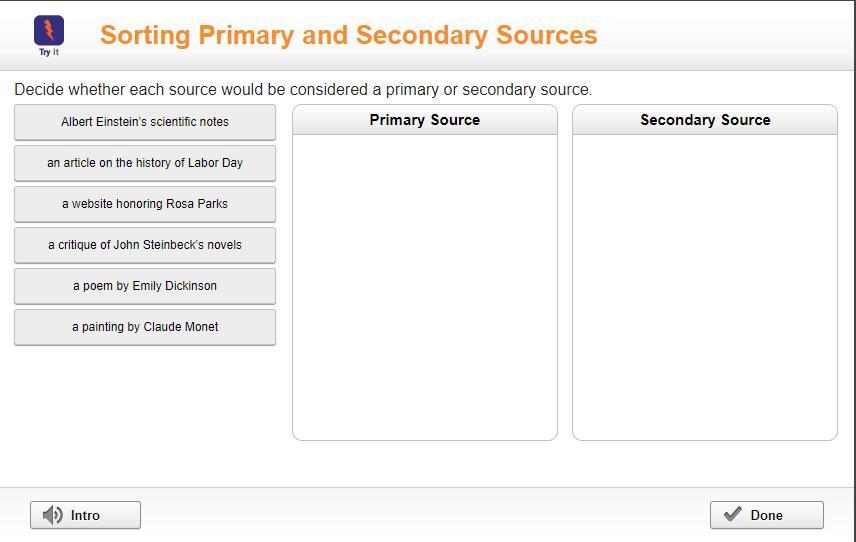Select the Labor Day history article tile
The width and height of the screenshot is (856, 542).
pyautogui.click(x=145, y=163)
